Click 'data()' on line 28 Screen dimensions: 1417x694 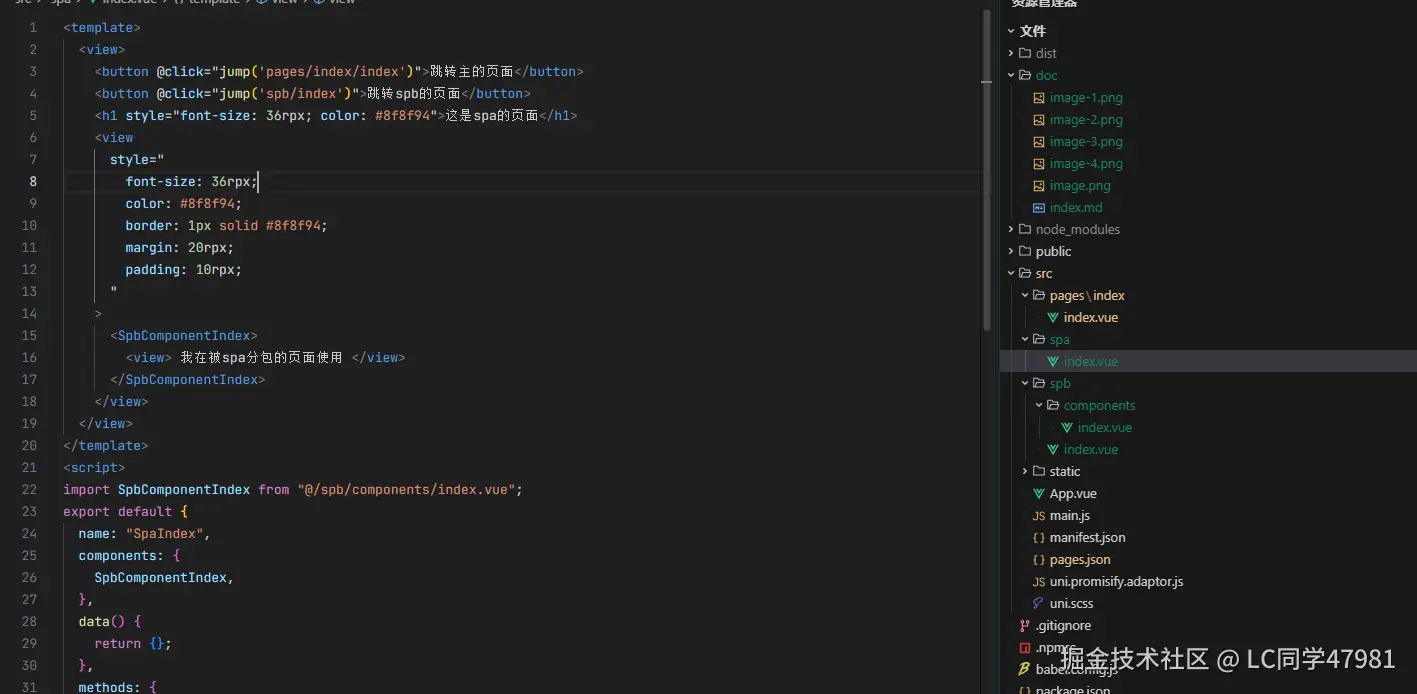(102, 621)
